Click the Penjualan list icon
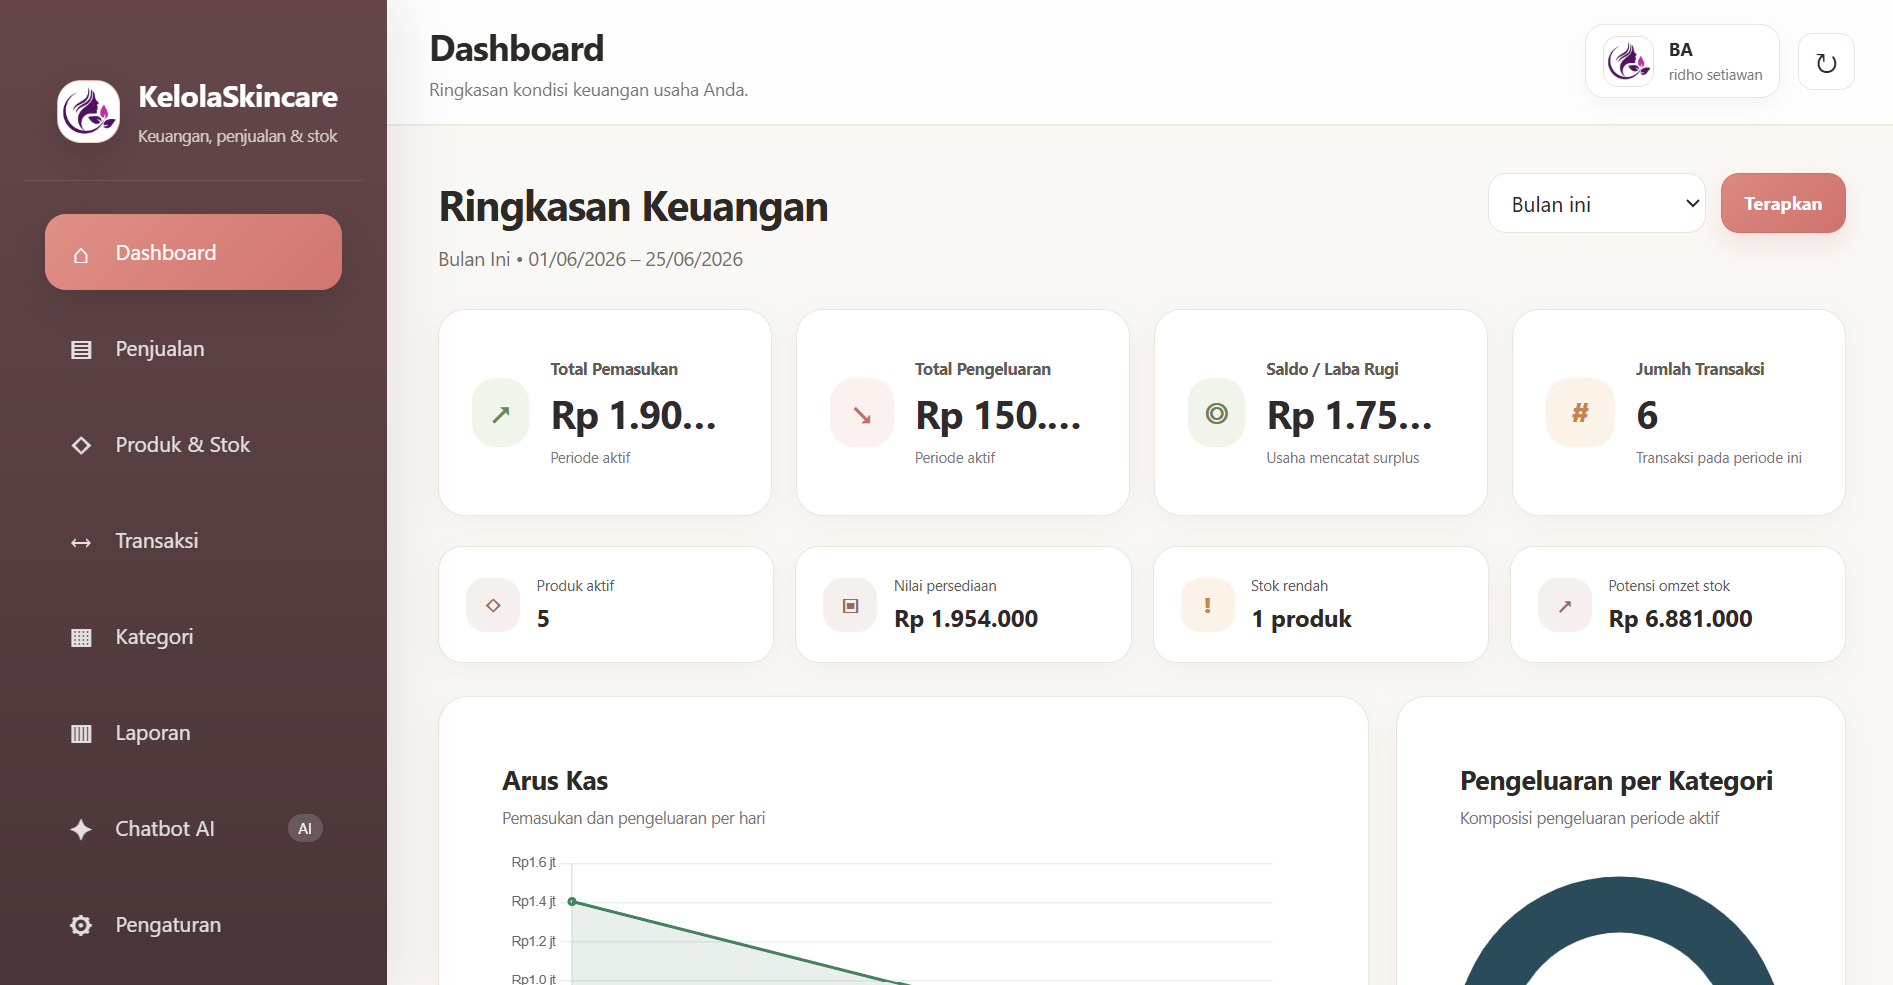This screenshot has width=1893, height=985. (x=81, y=350)
